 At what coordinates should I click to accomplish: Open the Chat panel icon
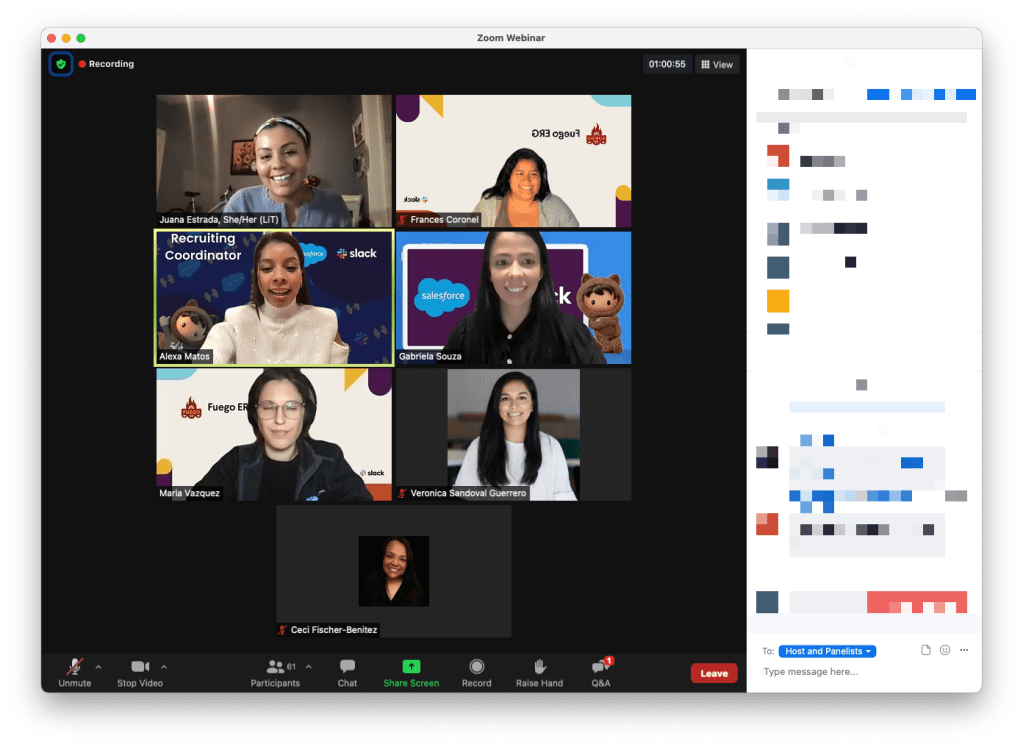pyautogui.click(x=347, y=667)
